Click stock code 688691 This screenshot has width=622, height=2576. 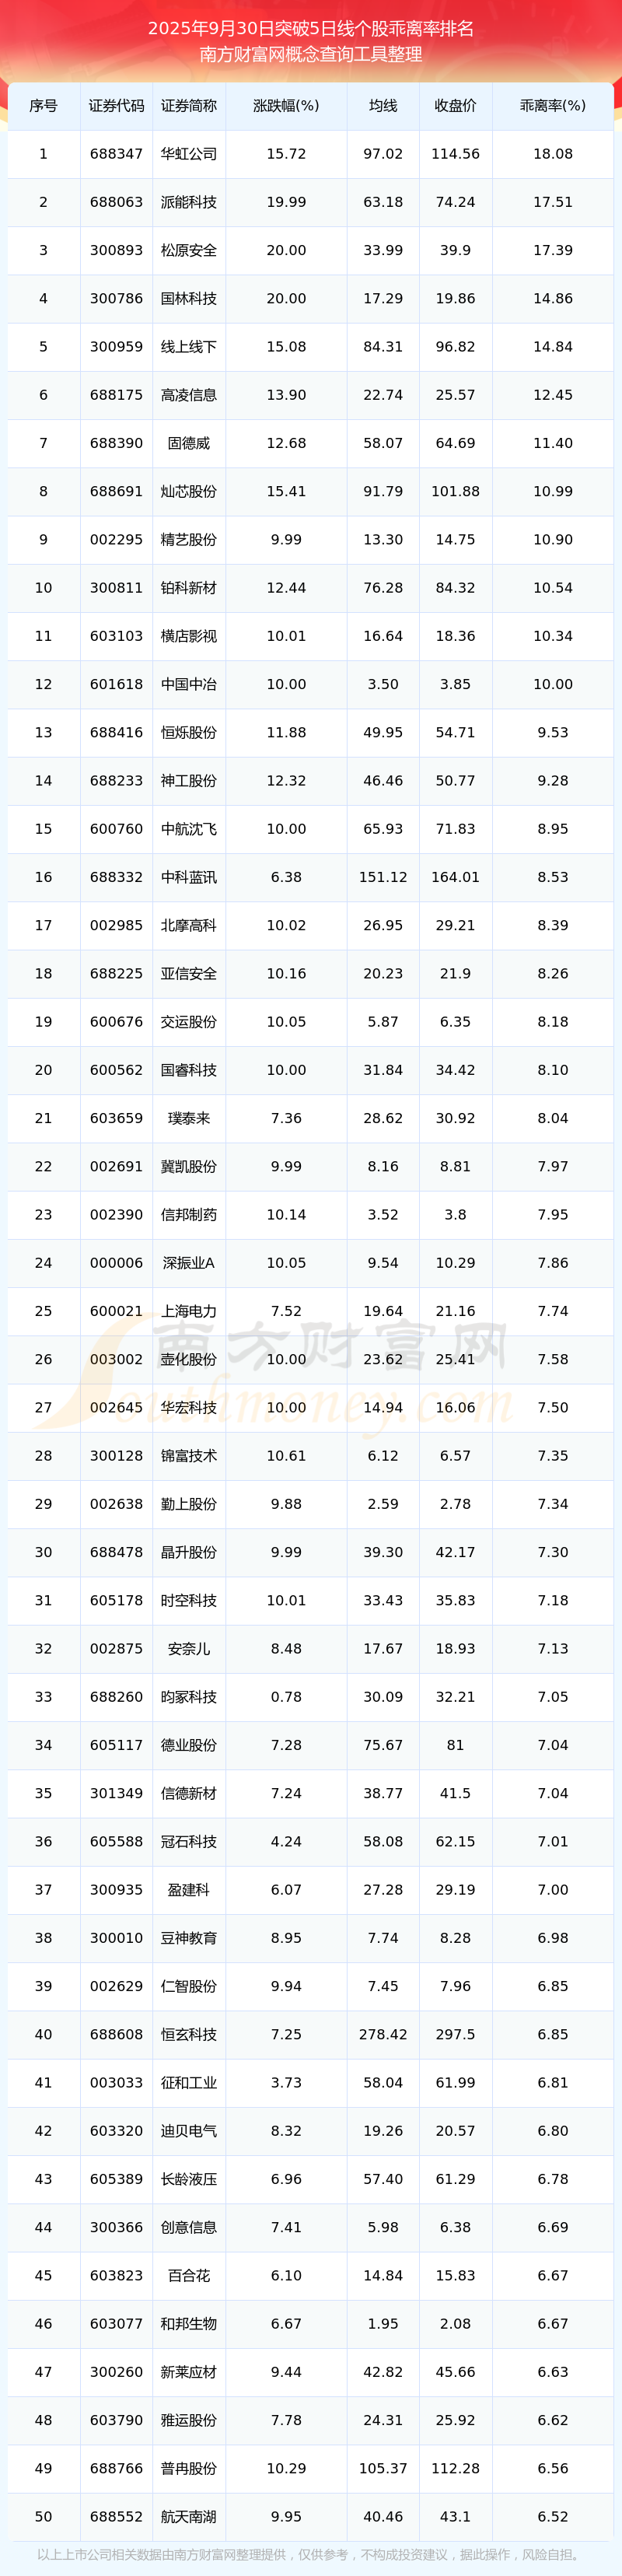(116, 491)
